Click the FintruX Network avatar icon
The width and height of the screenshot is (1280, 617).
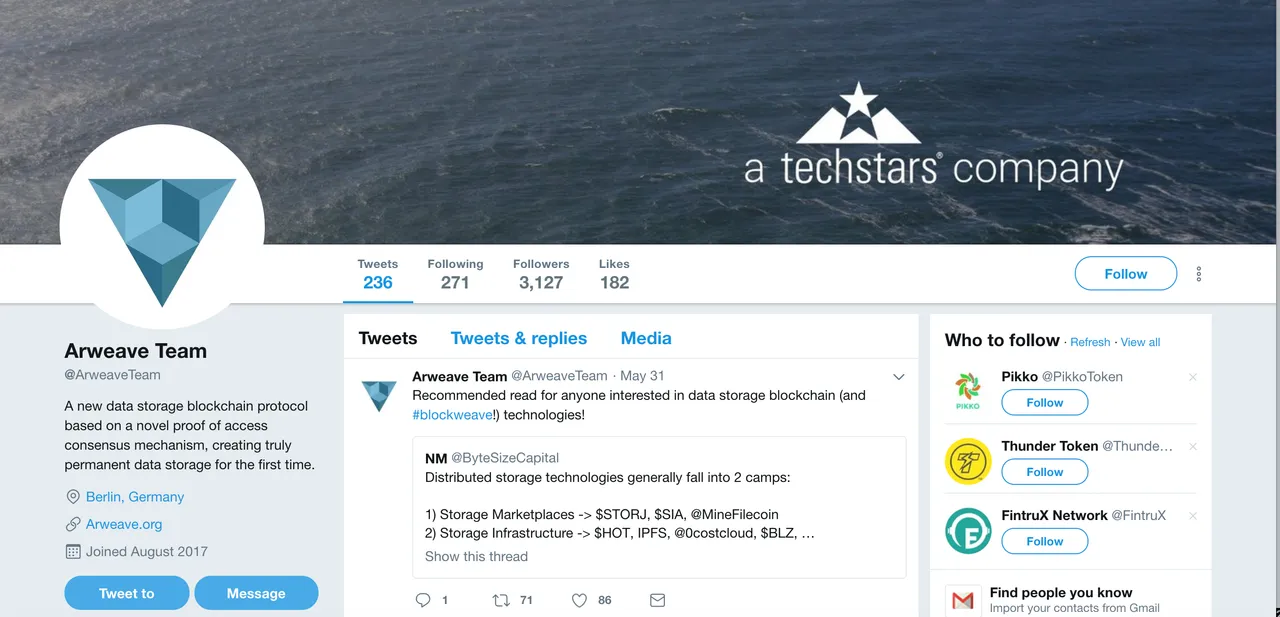click(x=967, y=531)
